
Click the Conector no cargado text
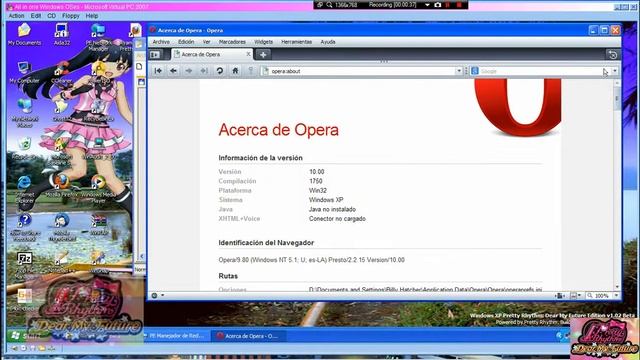click(x=337, y=219)
